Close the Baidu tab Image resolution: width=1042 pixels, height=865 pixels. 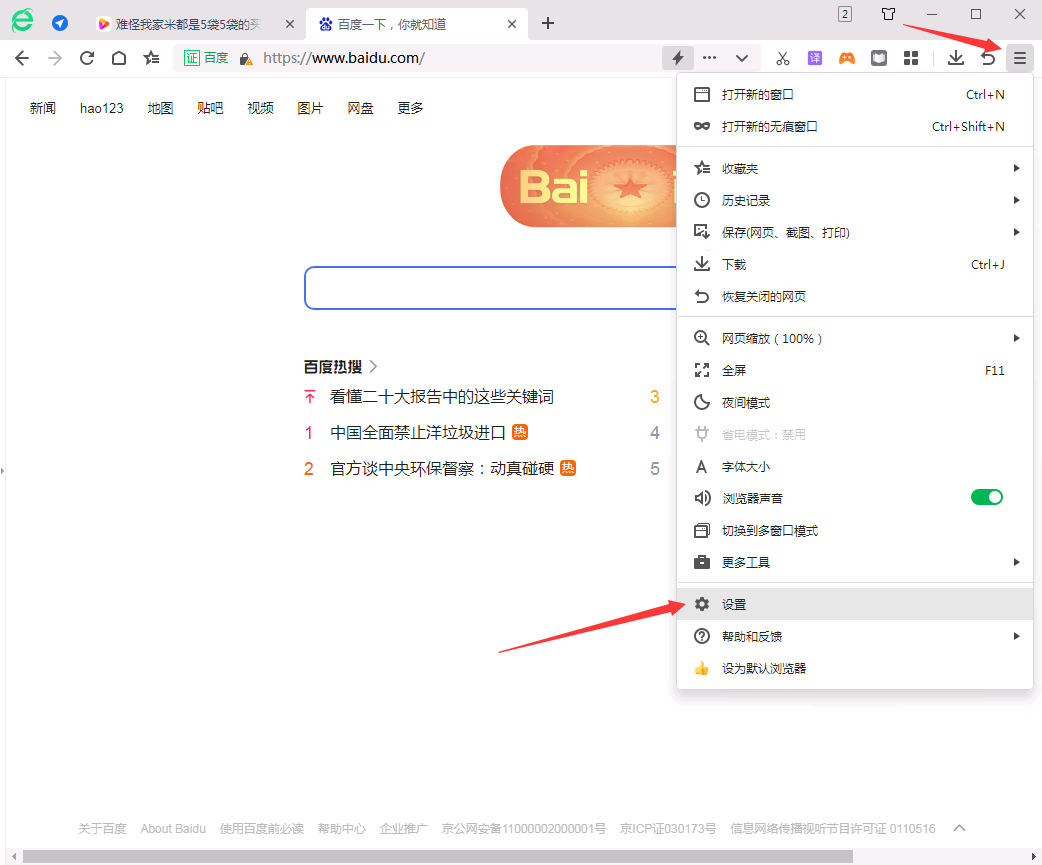click(512, 24)
